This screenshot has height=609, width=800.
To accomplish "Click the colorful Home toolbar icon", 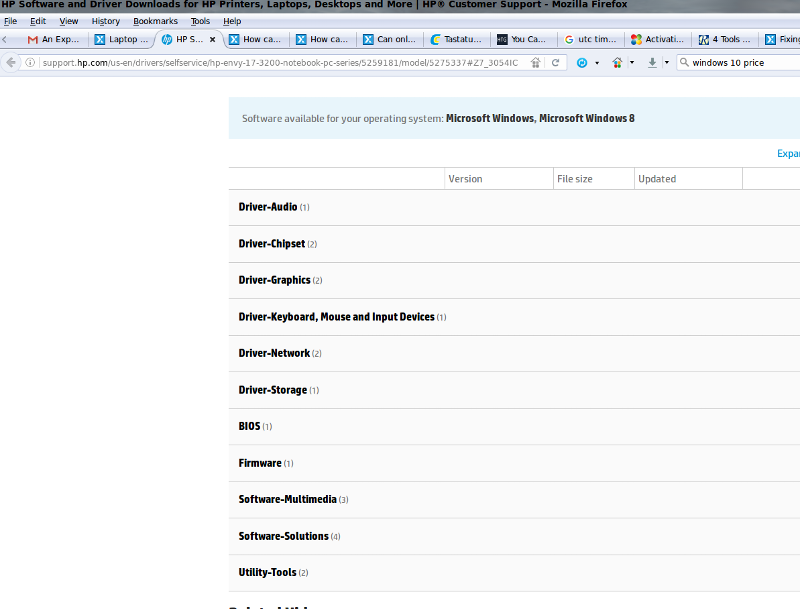I will [x=617, y=63].
